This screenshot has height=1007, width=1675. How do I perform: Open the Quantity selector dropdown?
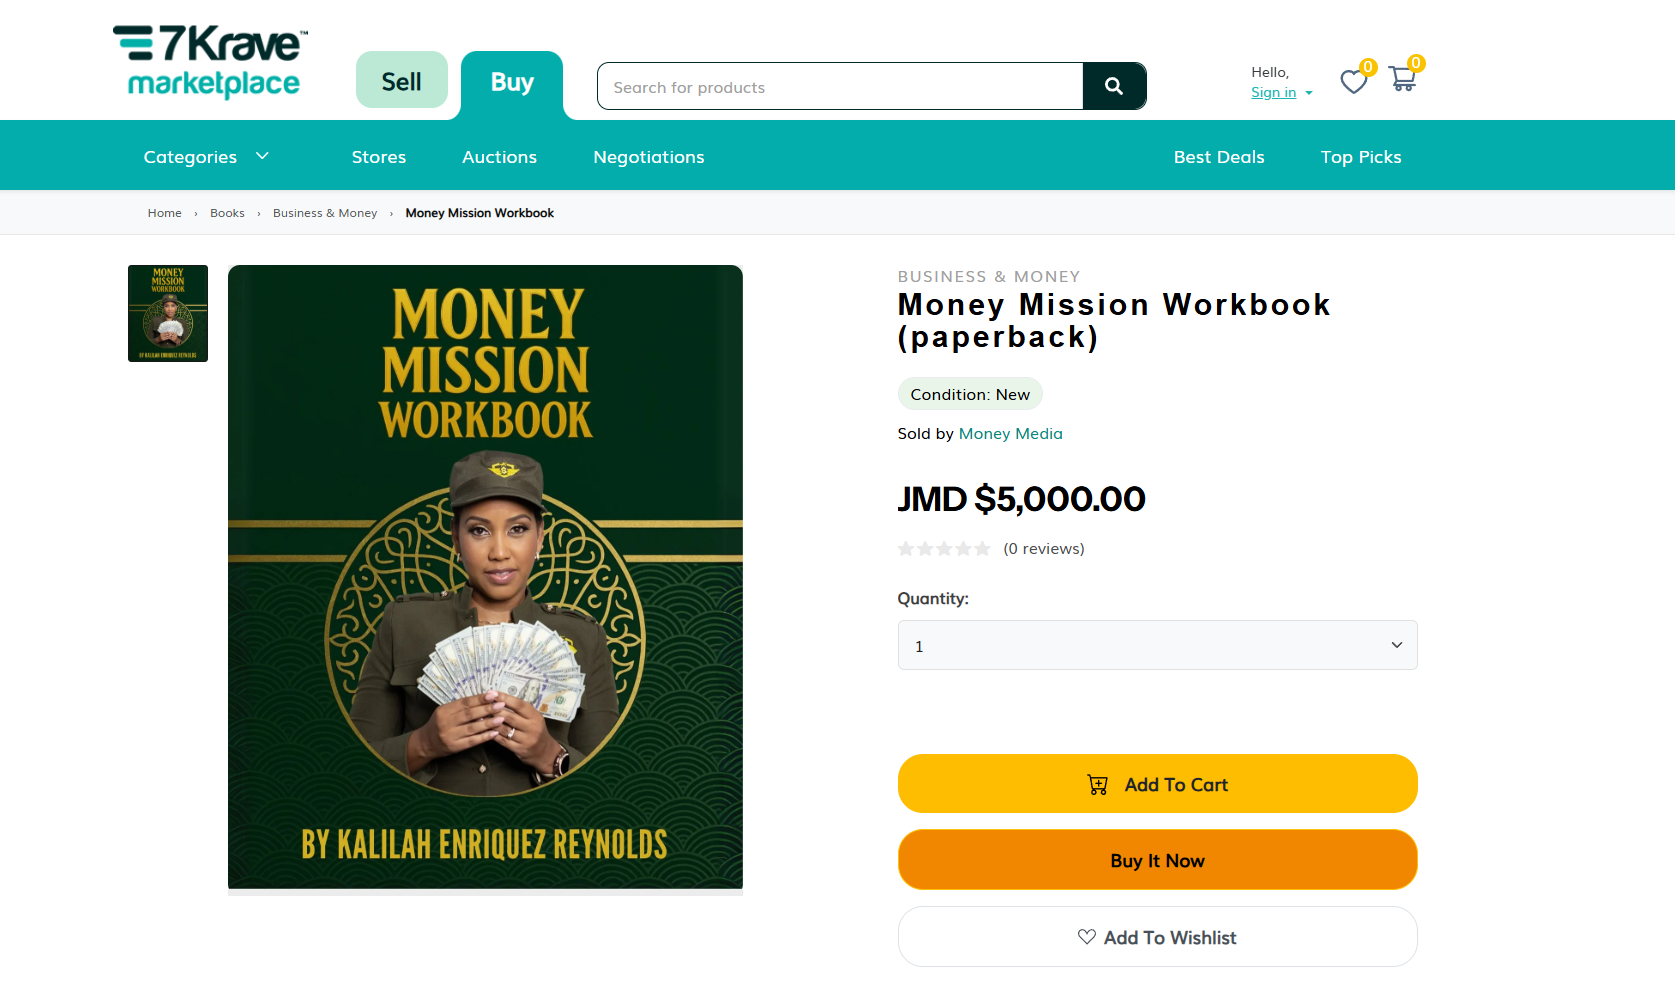[1157, 645]
